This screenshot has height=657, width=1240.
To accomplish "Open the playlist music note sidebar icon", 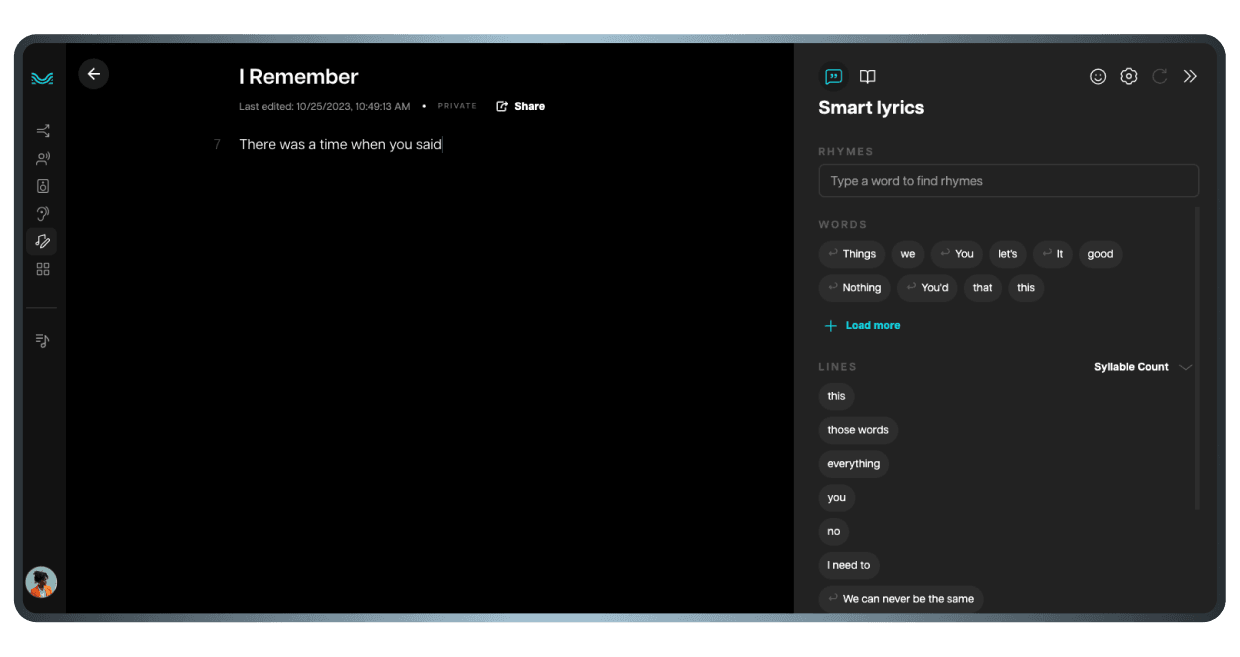I will pos(42,341).
